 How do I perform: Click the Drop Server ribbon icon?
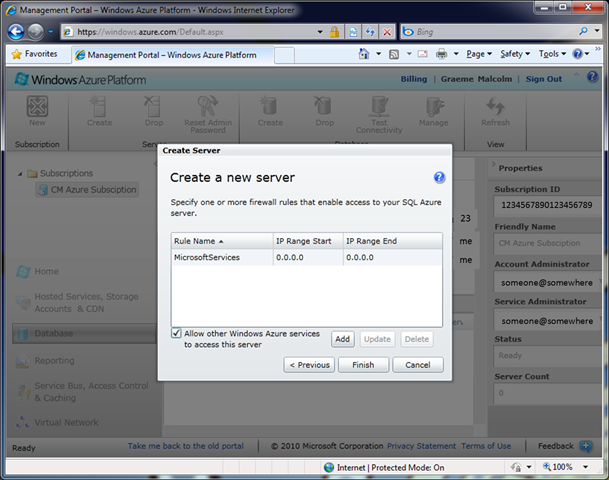click(x=153, y=106)
